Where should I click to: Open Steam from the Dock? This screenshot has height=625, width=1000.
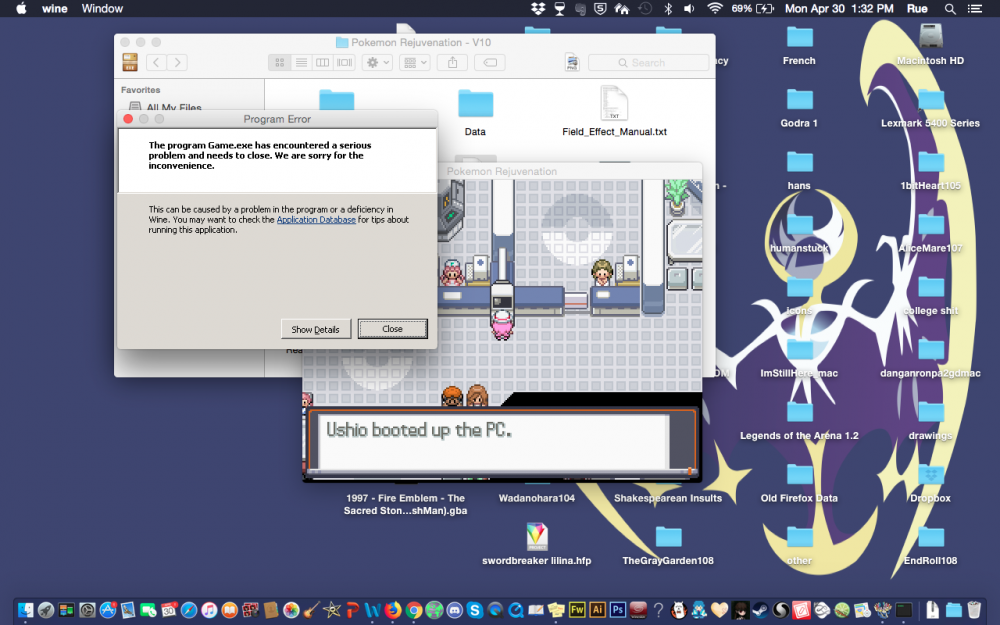[760, 610]
